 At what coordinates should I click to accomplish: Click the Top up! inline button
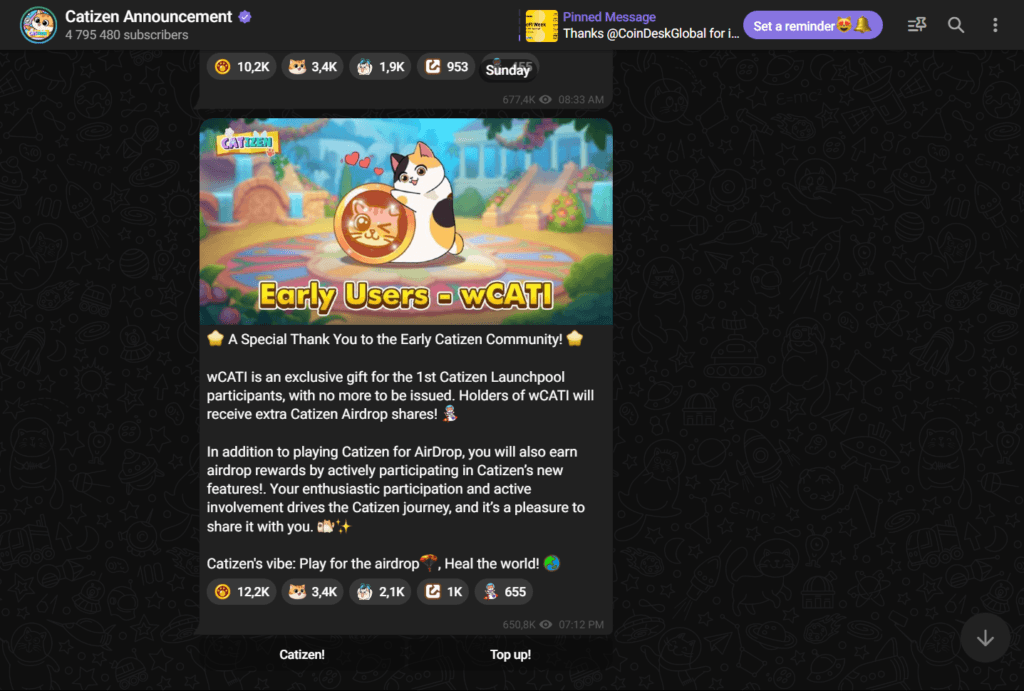click(x=510, y=654)
